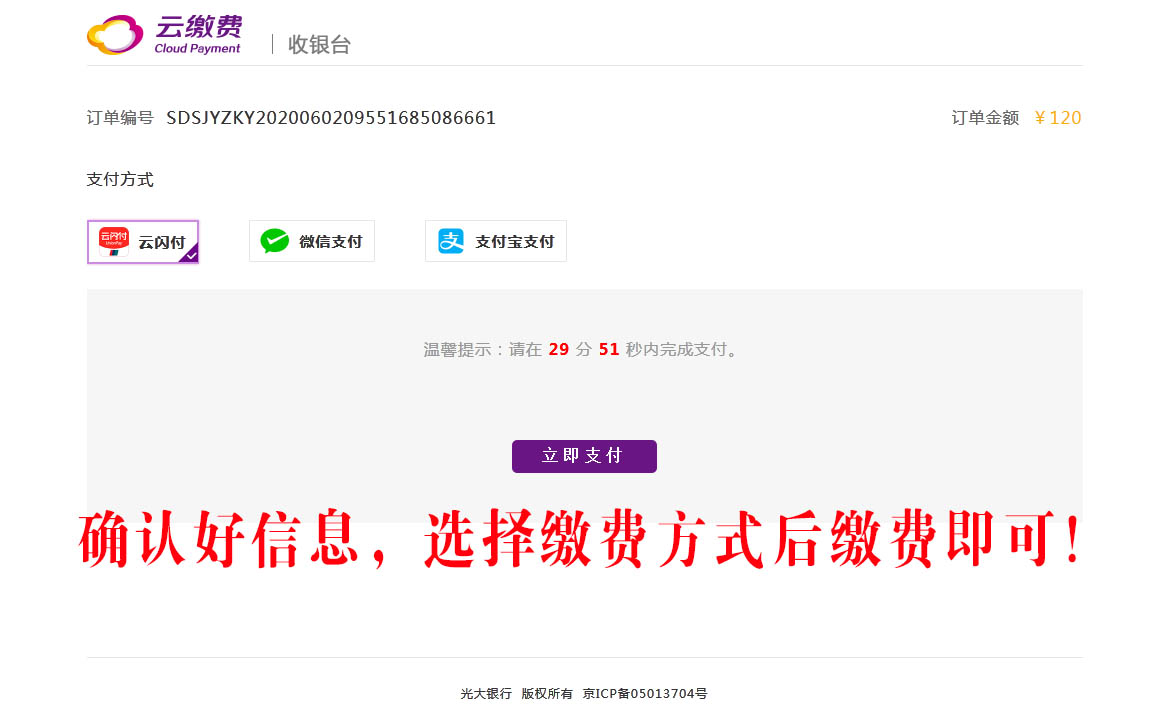Click the 支付方式 section heading

[x=120, y=179]
